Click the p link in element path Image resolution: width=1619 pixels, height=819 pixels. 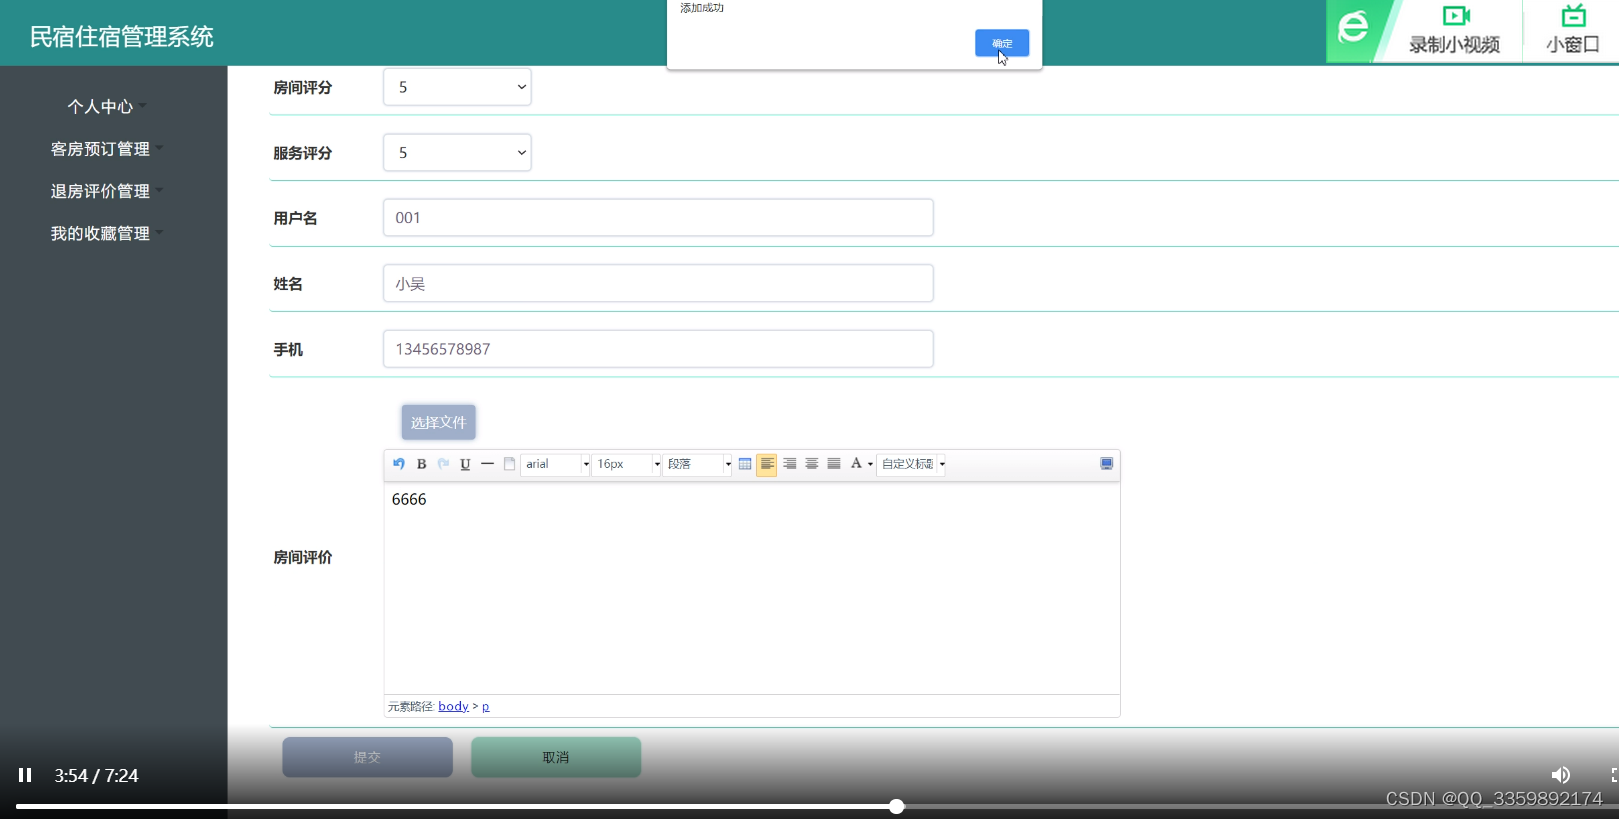pyautogui.click(x=486, y=706)
